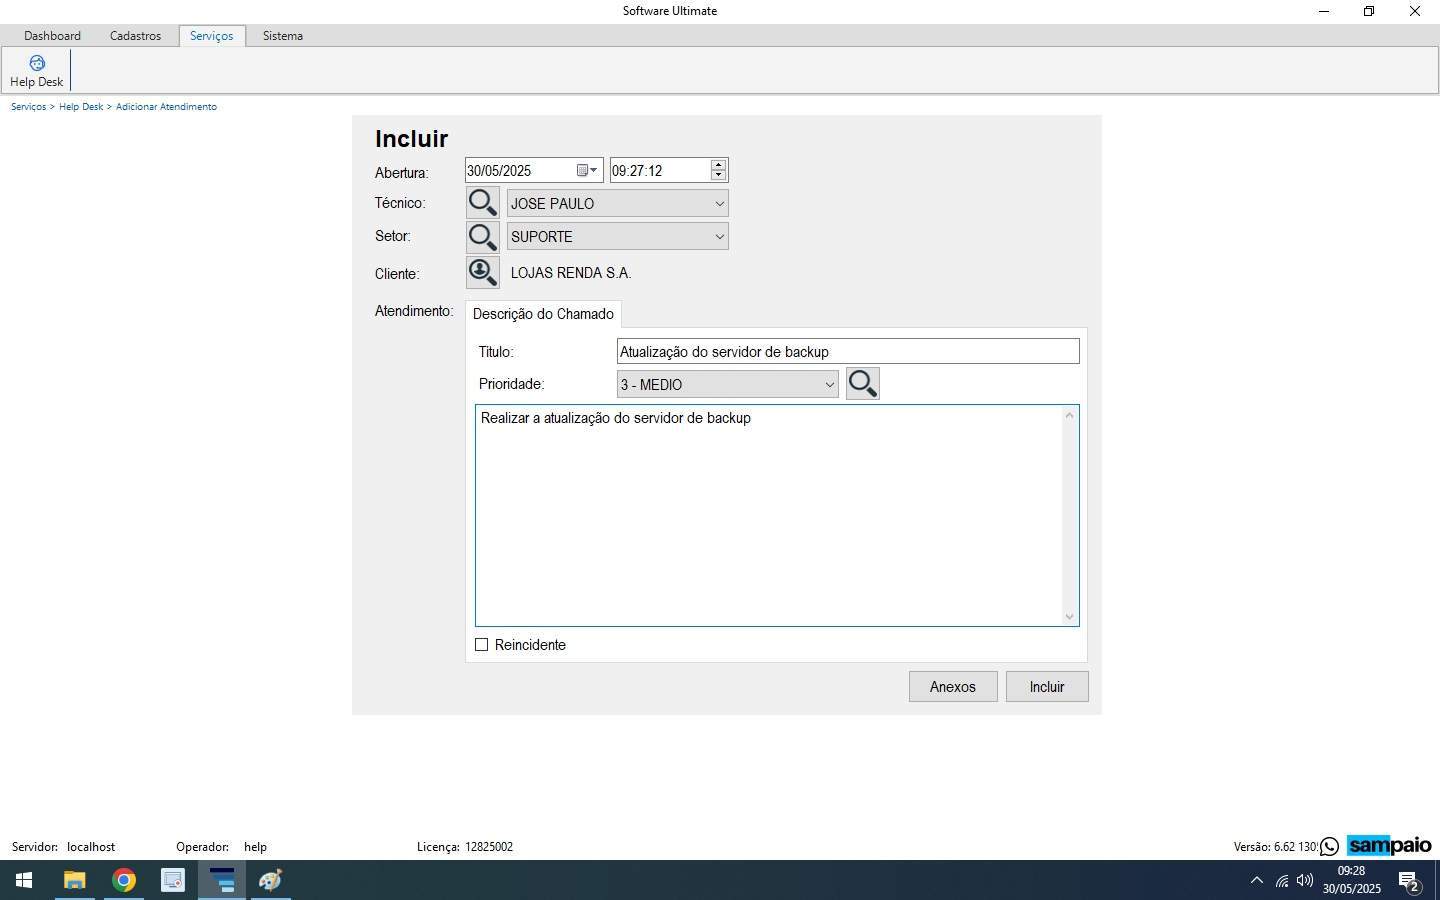The width and height of the screenshot is (1440, 900).
Task: Click the Setor search magnifier icon
Action: click(483, 237)
